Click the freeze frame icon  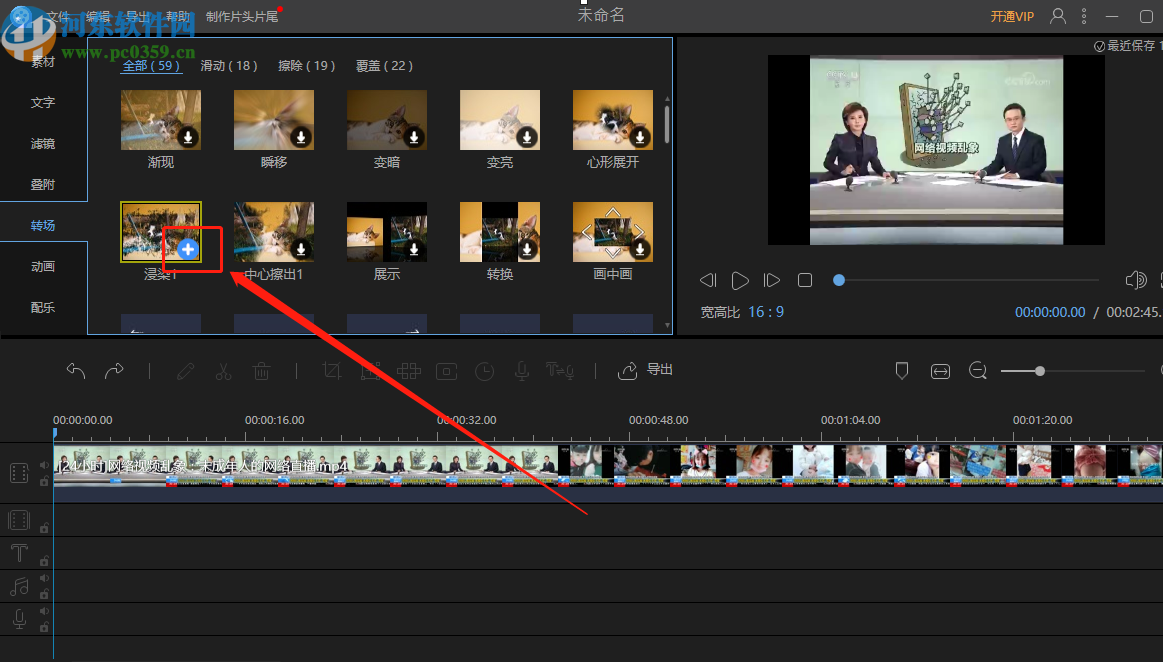[447, 371]
